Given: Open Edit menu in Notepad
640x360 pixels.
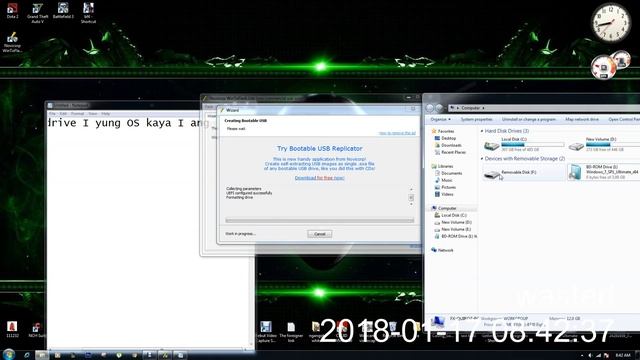Looking at the screenshot, I should pos(63,113).
